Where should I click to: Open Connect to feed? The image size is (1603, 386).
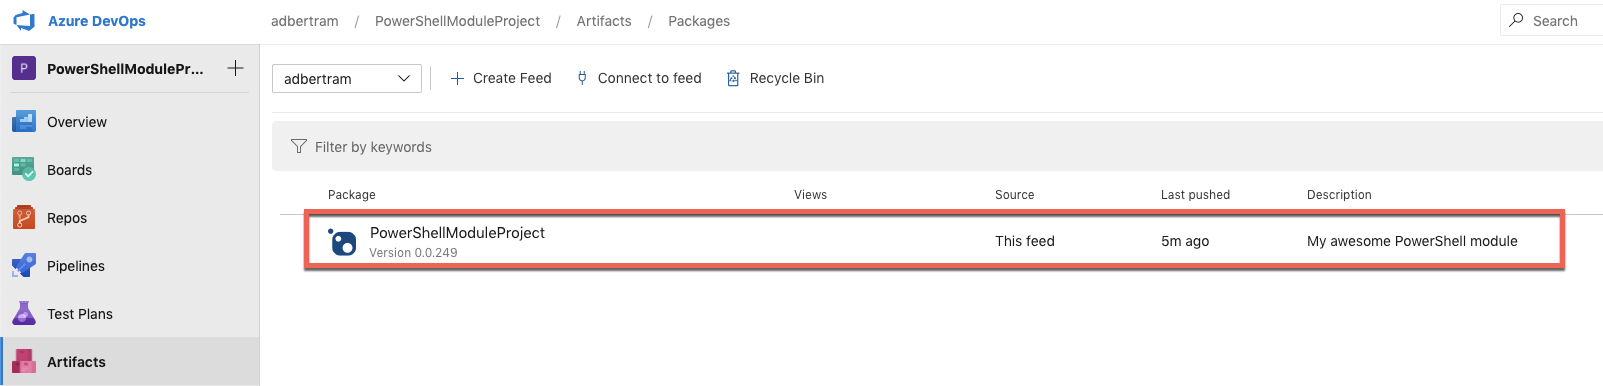click(639, 78)
